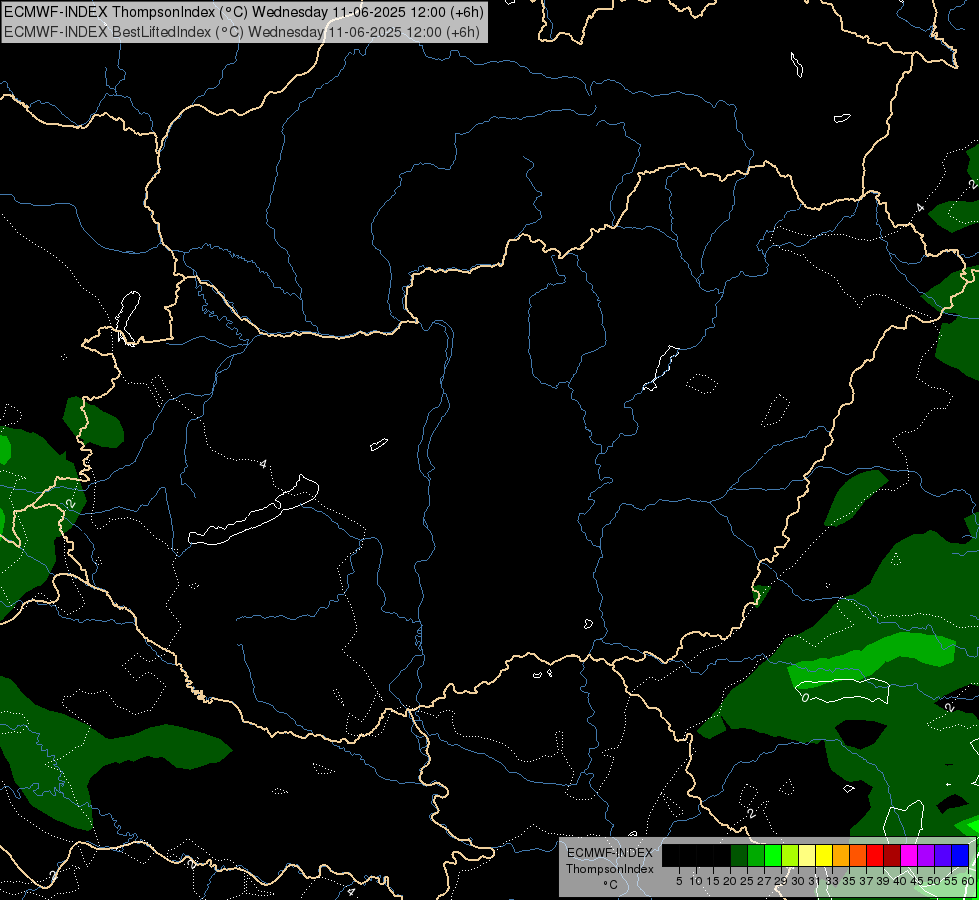Click the '0' lifted index contour label
This screenshot has height=900, width=979.
[x=805, y=697]
